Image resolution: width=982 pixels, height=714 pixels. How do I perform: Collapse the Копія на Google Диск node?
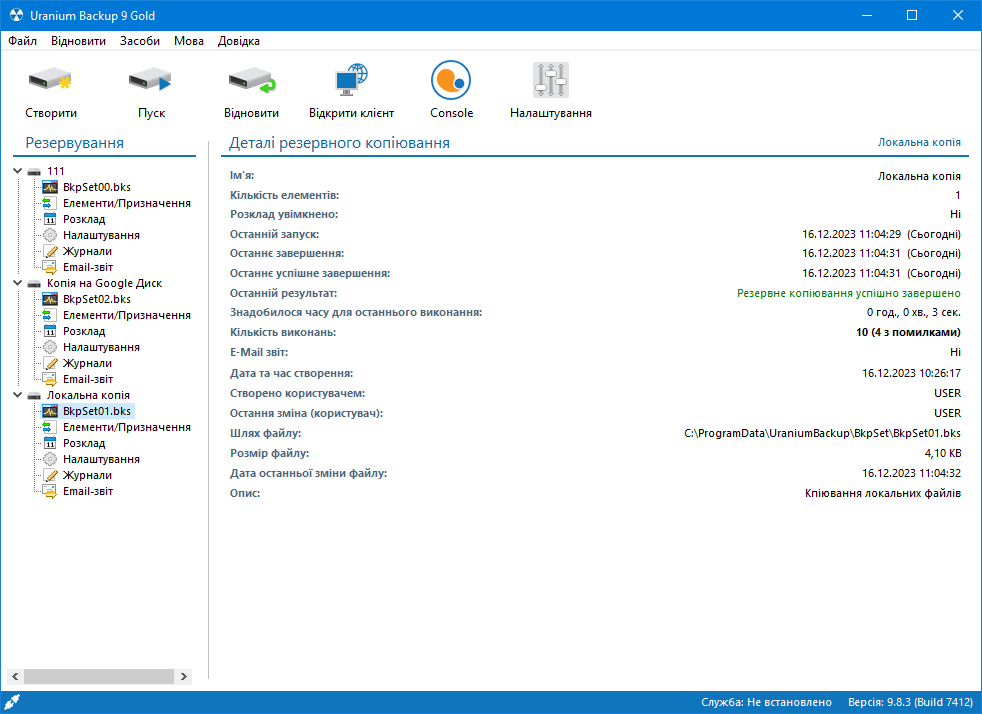(18, 283)
